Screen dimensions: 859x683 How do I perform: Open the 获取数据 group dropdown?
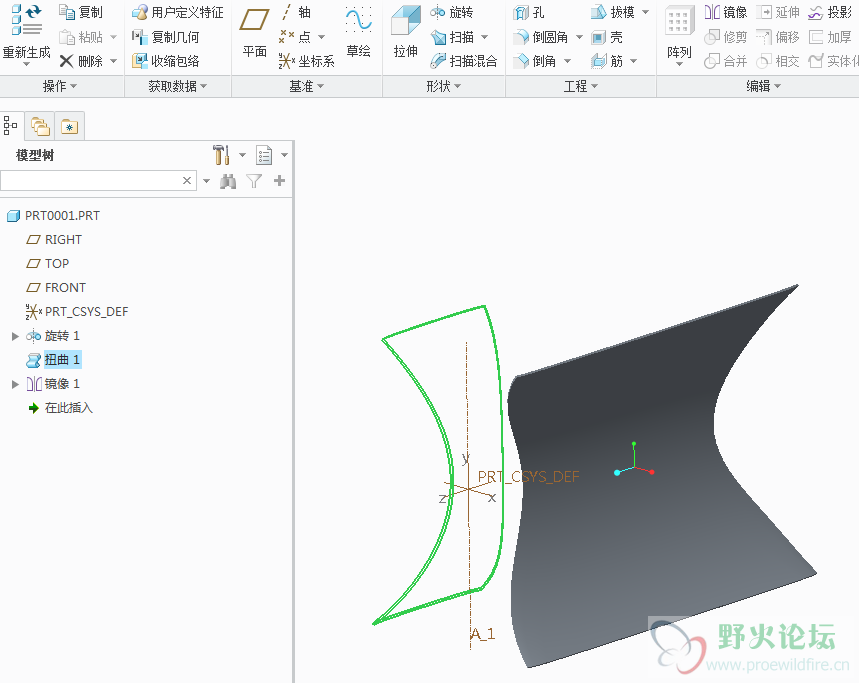178,86
